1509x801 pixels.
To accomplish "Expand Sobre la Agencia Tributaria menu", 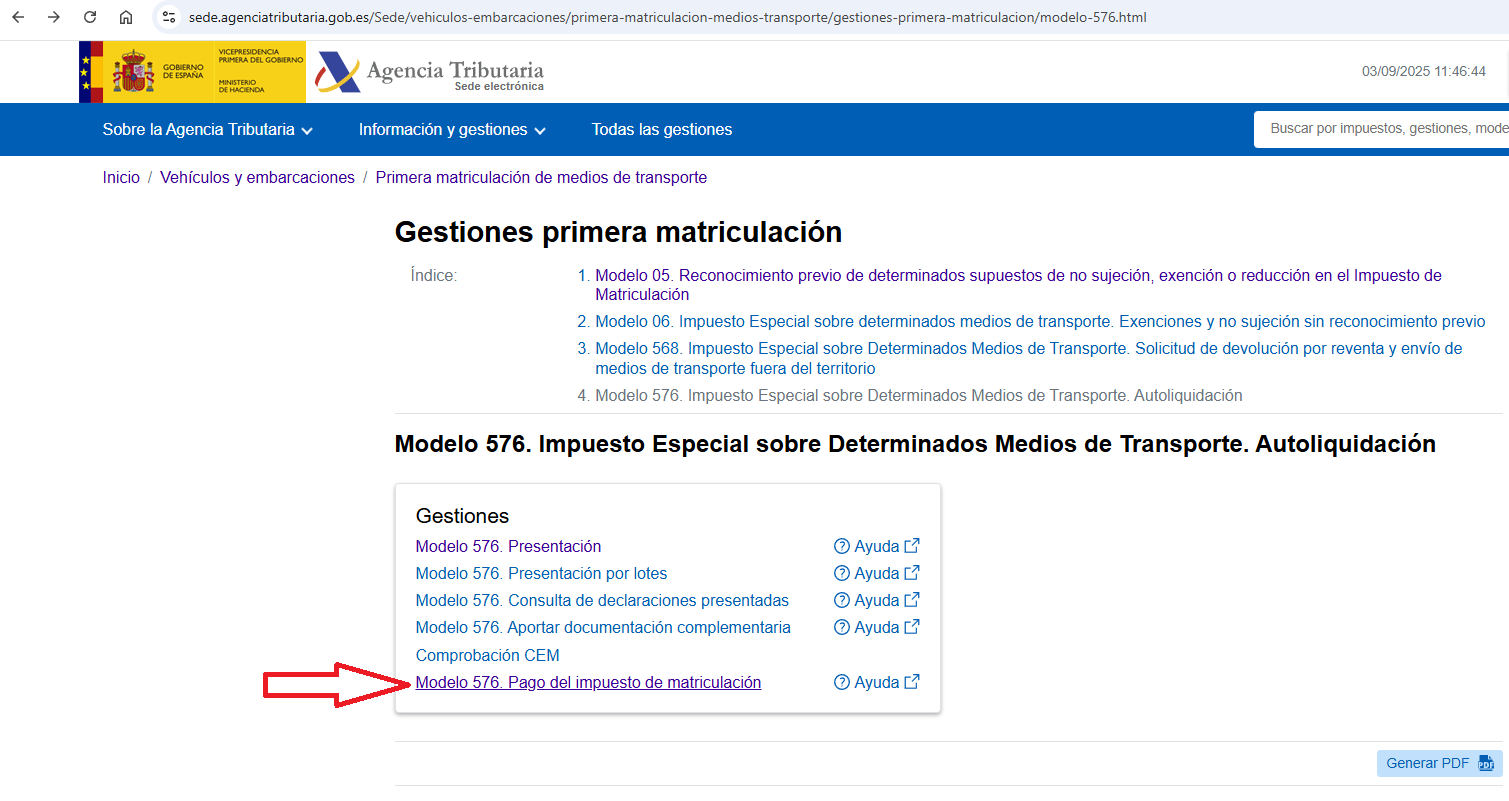I will point(208,130).
